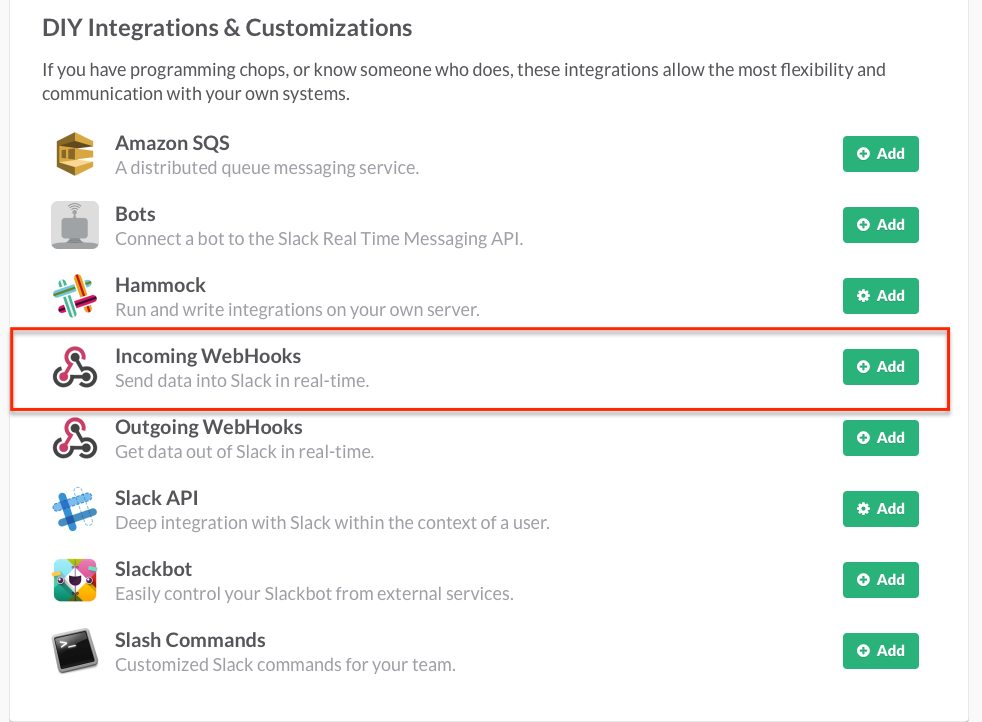
Task: Click the Slack API hash icon
Action: [x=74, y=508]
